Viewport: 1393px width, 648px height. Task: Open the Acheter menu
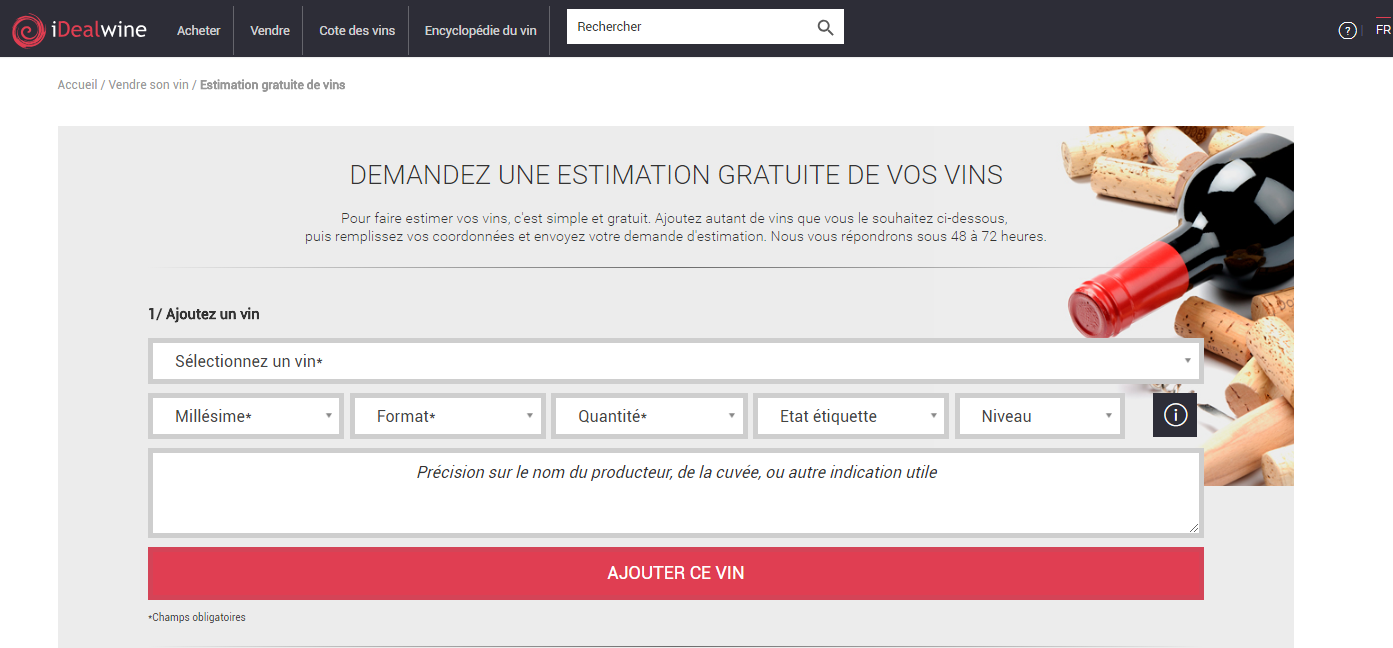click(x=198, y=30)
